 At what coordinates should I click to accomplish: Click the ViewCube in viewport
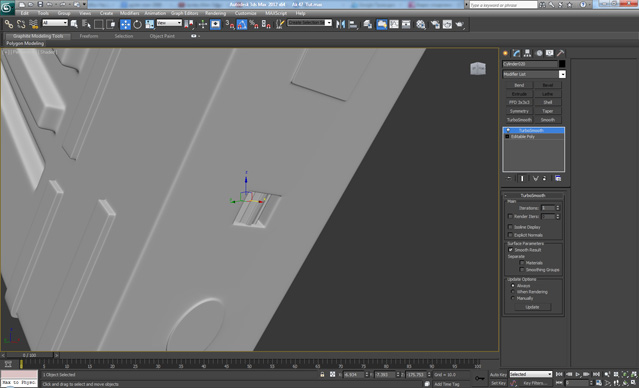tap(478, 68)
